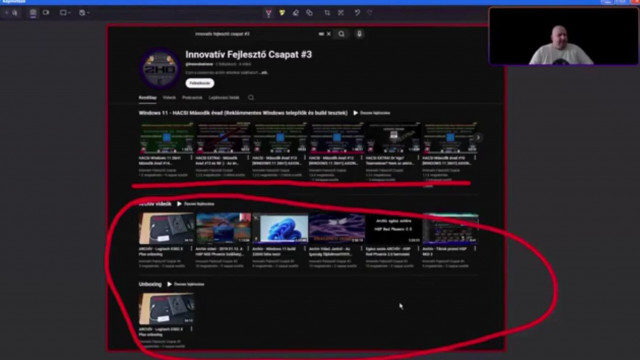Click the magnifier search button
The height and width of the screenshot is (360, 640).
coord(341,34)
